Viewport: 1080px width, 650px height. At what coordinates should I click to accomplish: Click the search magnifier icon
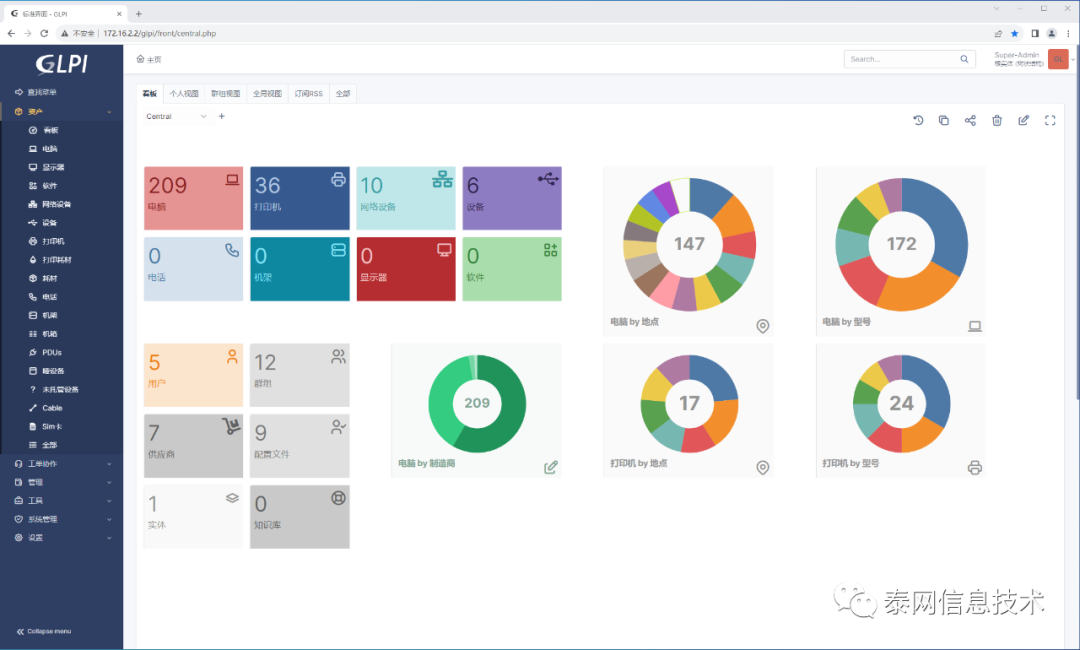tap(964, 59)
